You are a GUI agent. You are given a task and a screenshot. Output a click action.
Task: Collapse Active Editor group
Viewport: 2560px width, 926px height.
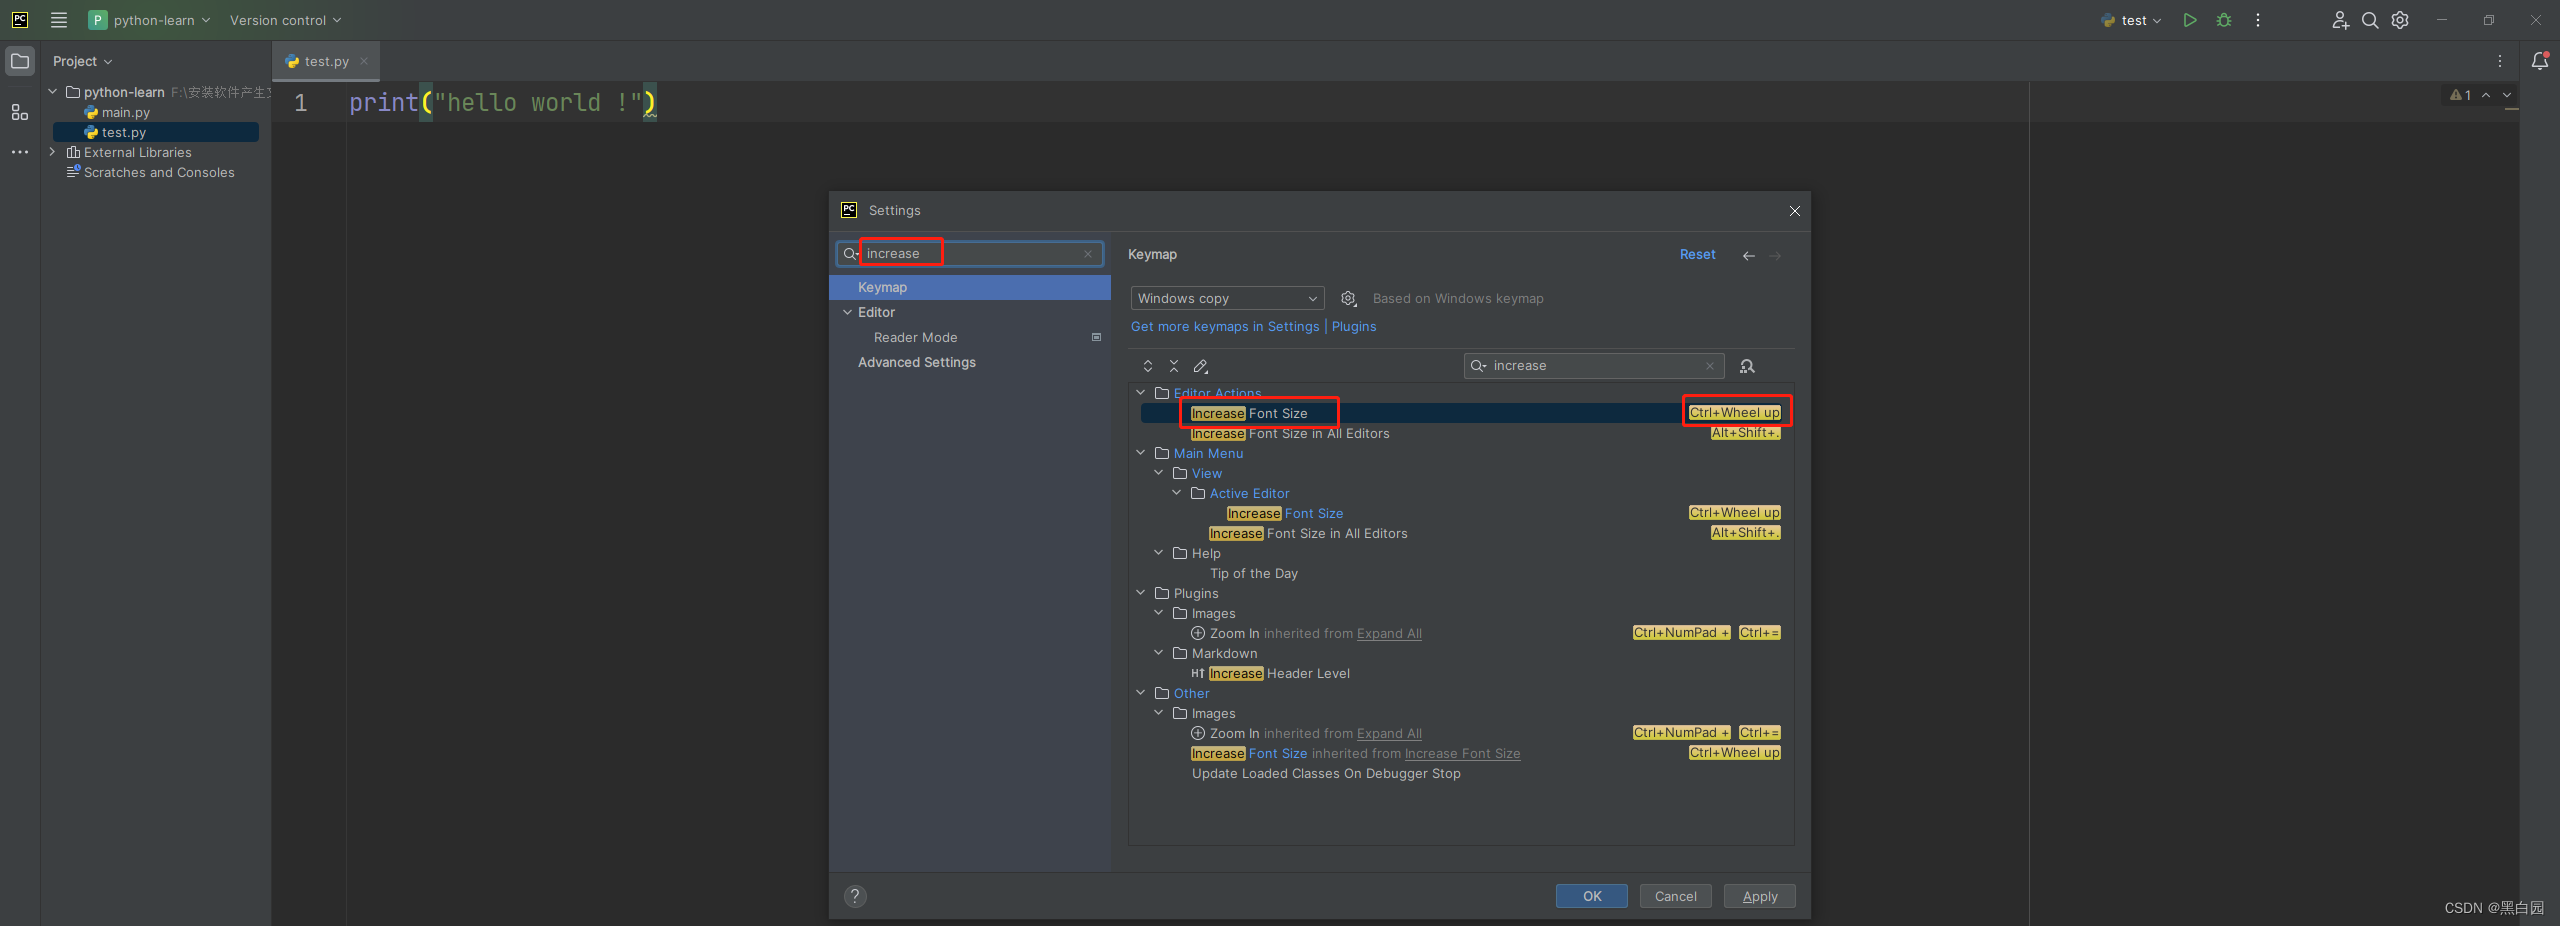click(x=1177, y=493)
